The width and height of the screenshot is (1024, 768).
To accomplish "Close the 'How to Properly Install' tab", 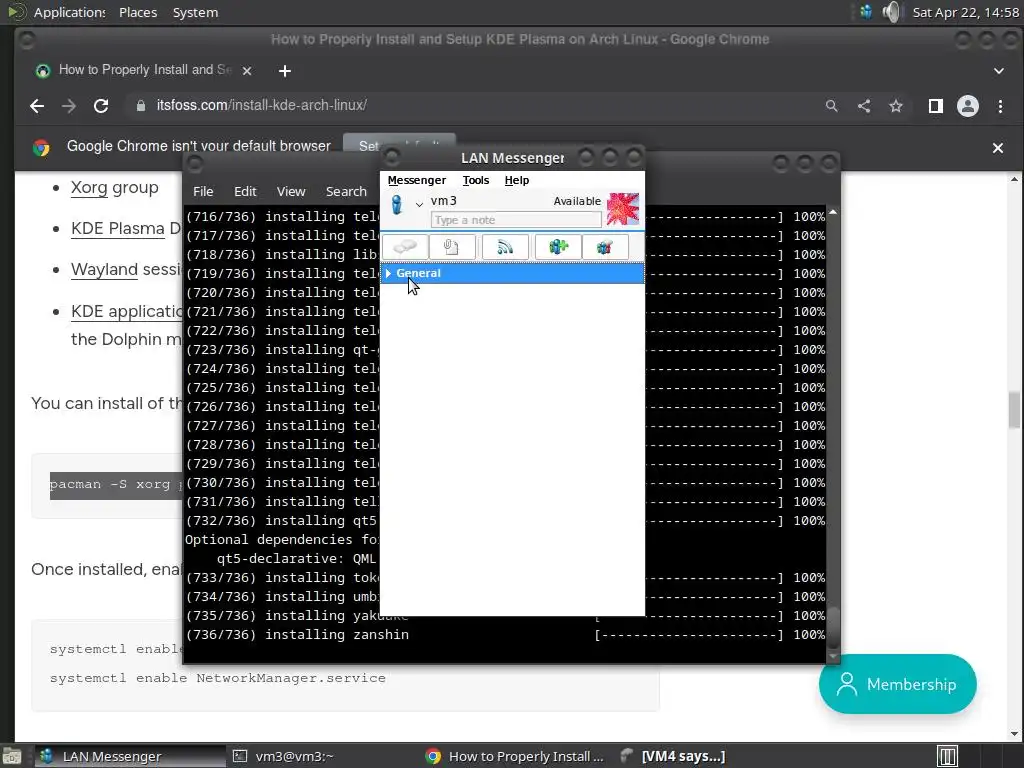I will coord(247,71).
